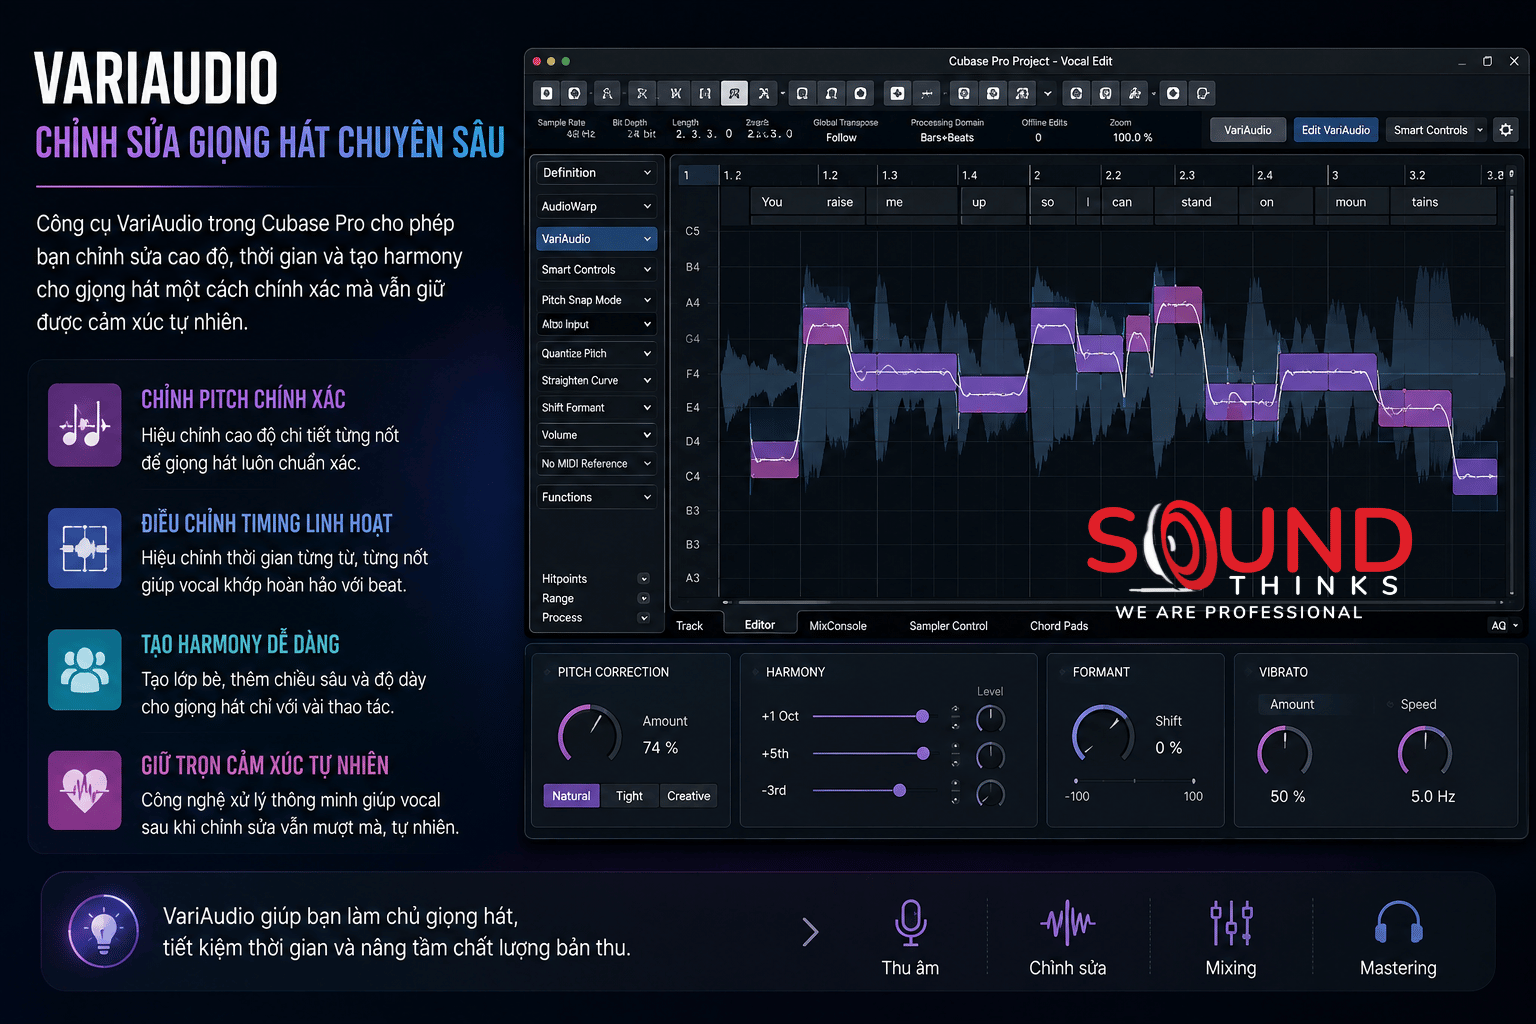Click the timing waveform icon beside Điều Chỉnh Timing
Viewport: 1536px width, 1024px height.
85,548
